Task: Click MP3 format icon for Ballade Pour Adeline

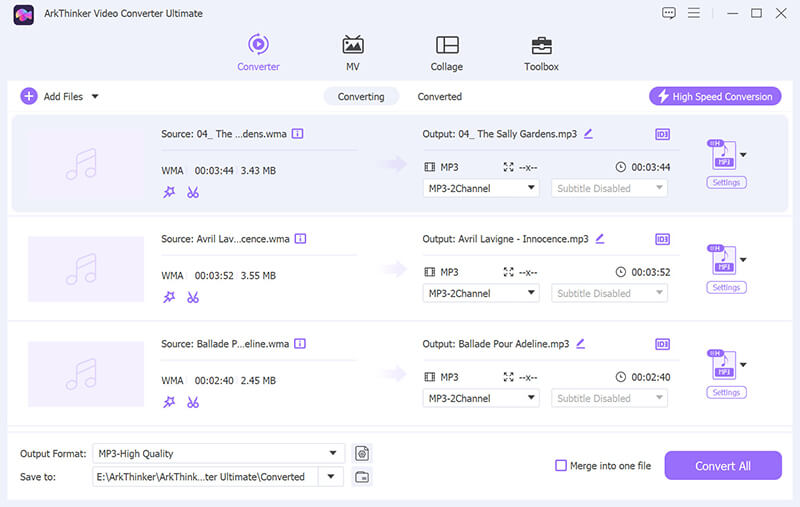Action: click(x=722, y=365)
